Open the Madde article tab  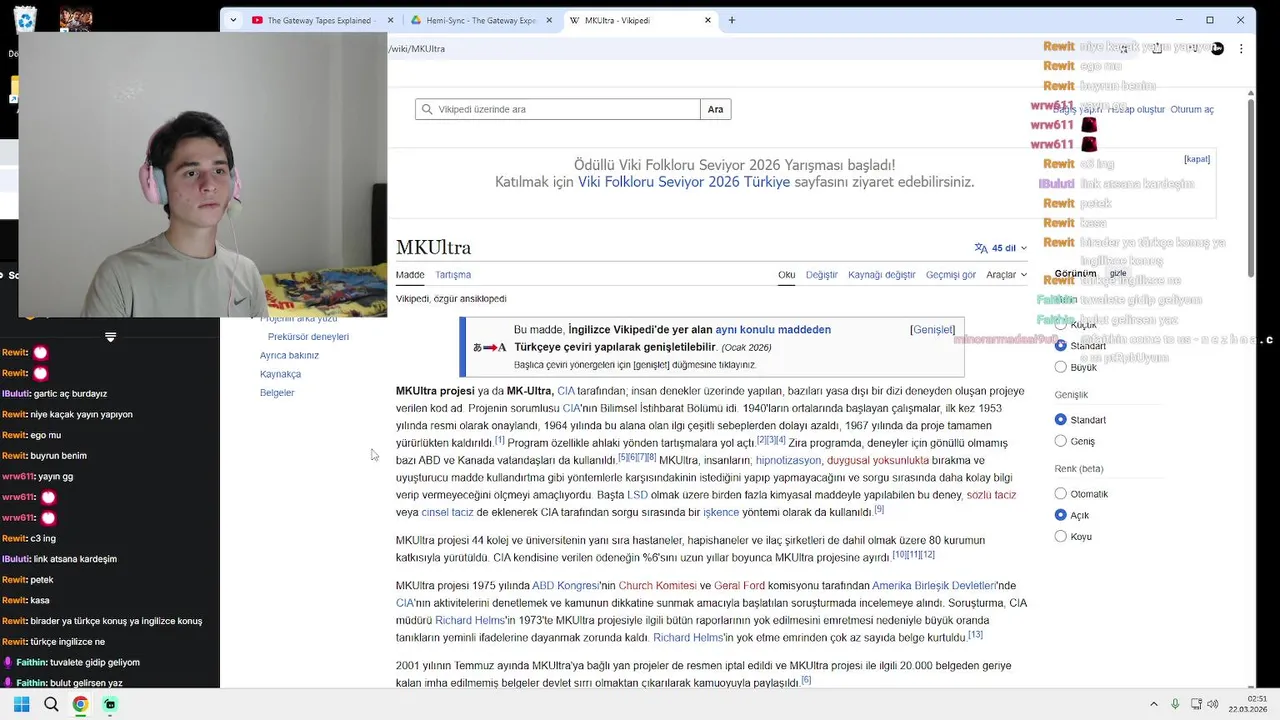point(410,275)
